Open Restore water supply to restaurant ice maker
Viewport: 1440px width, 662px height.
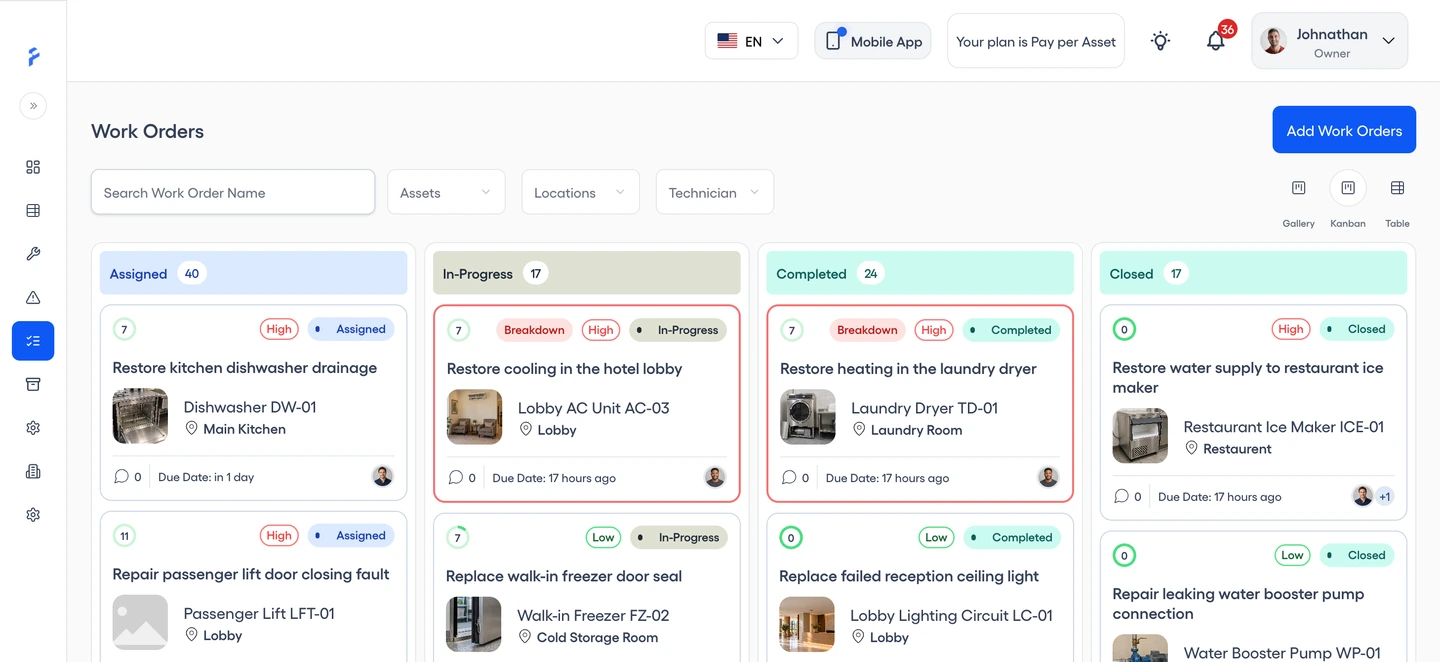point(1248,377)
